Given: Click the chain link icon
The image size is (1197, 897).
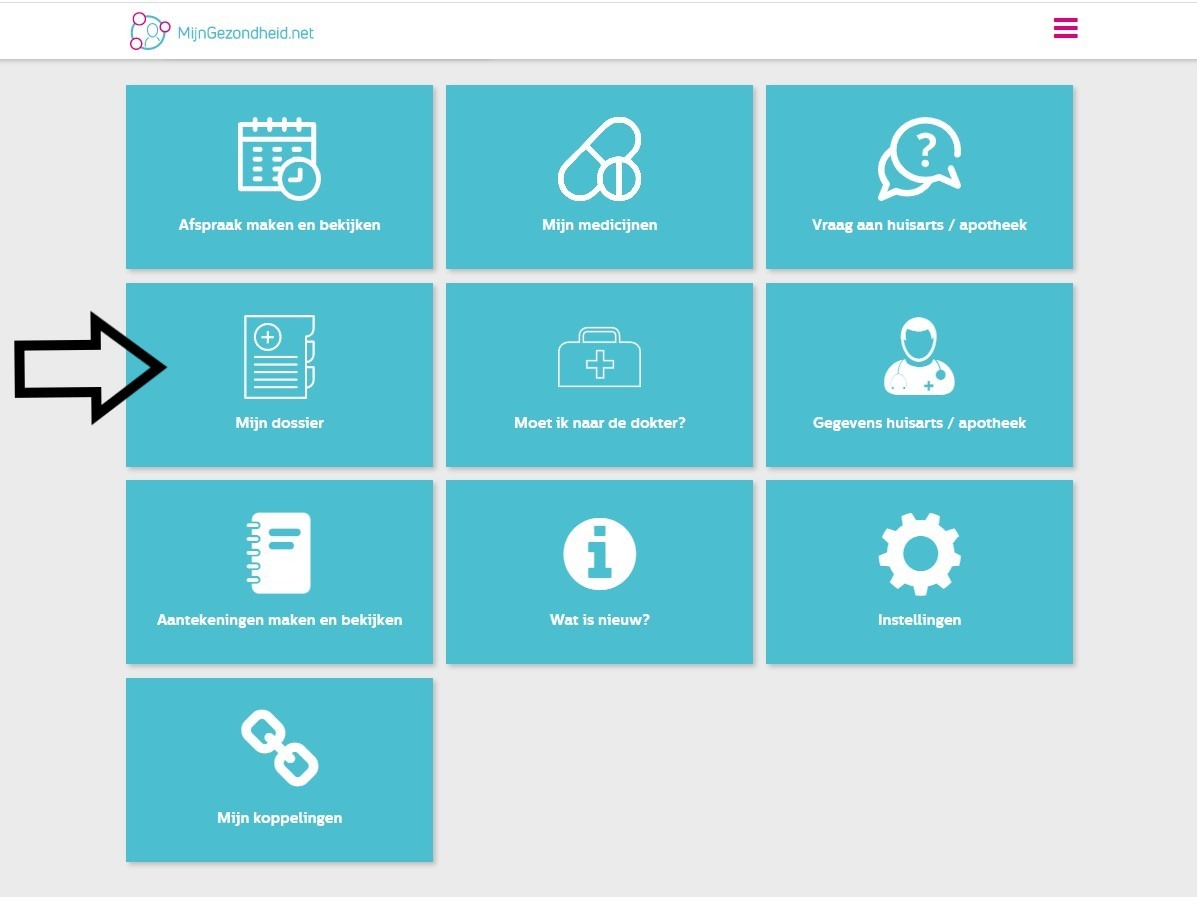Looking at the screenshot, I should 279,748.
